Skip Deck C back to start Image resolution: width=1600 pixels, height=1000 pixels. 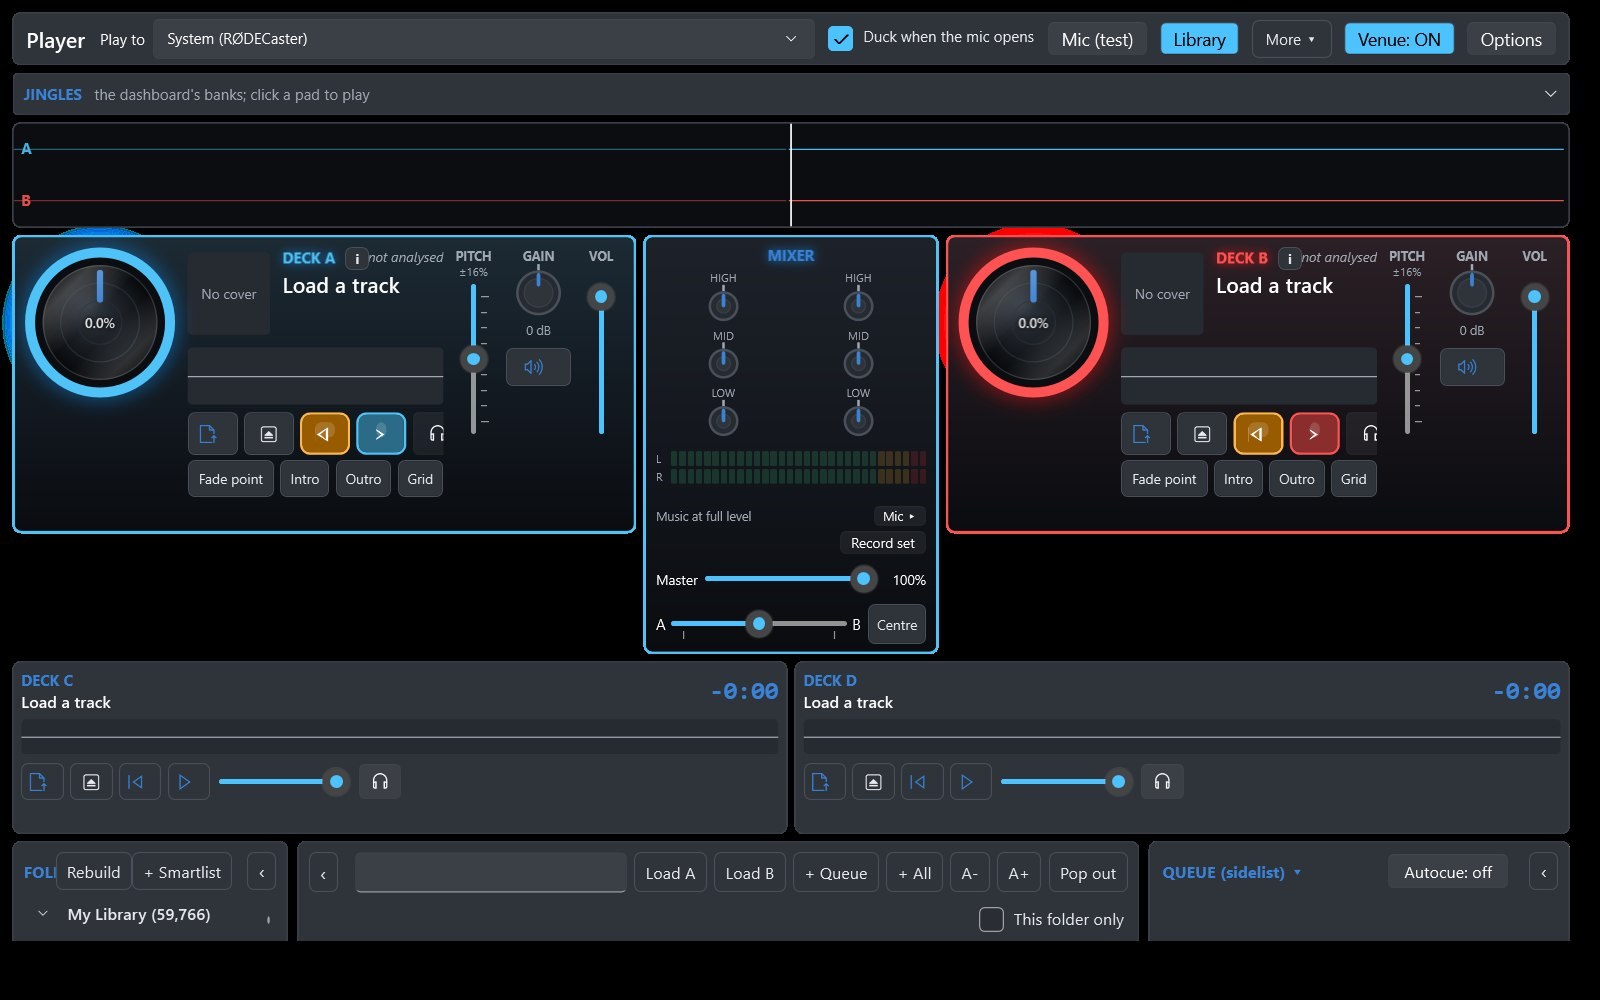[140, 782]
